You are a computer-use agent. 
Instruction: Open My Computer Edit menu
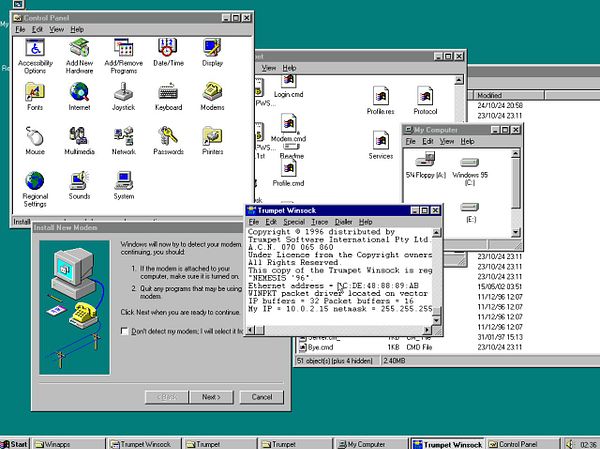tap(428, 142)
